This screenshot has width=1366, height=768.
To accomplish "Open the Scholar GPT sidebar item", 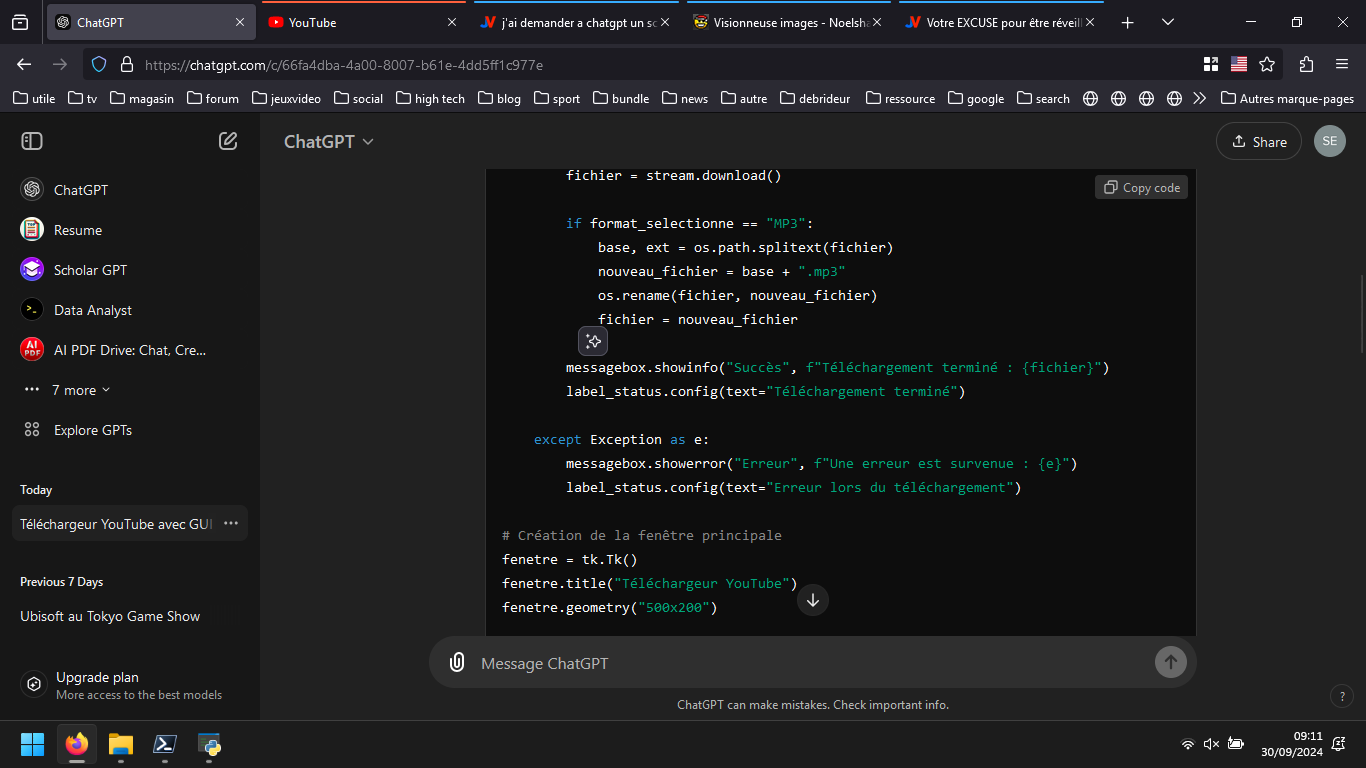I will tap(90, 270).
